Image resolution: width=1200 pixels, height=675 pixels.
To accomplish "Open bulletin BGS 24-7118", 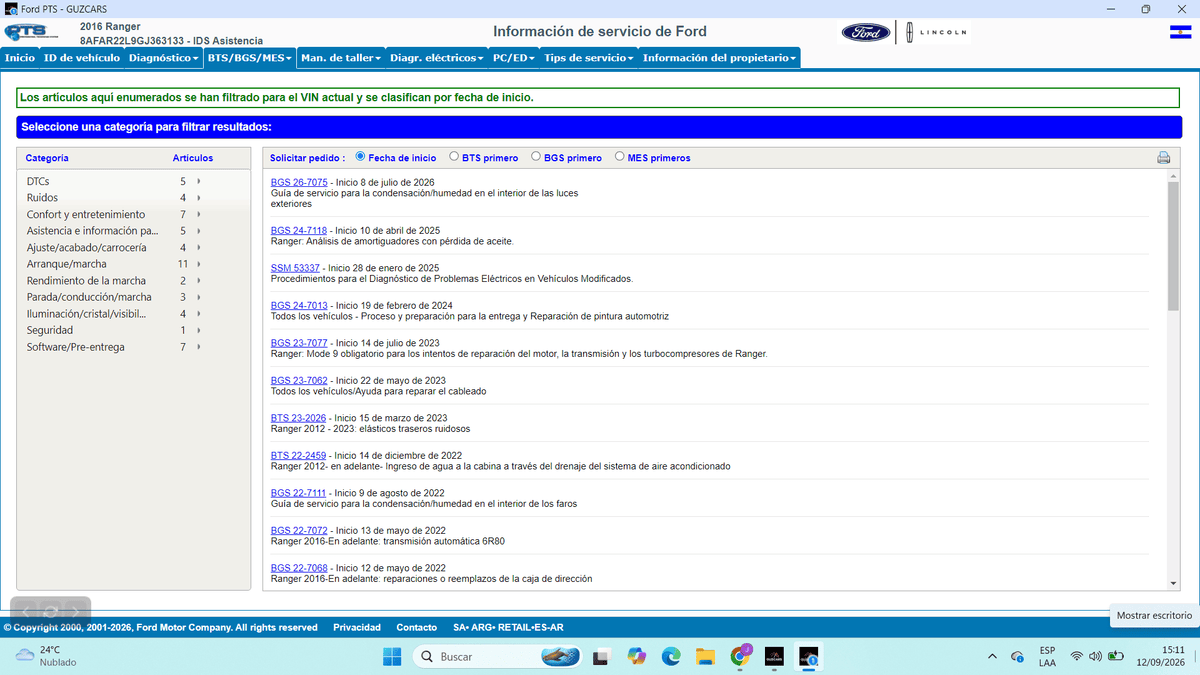I will (x=299, y=230).
